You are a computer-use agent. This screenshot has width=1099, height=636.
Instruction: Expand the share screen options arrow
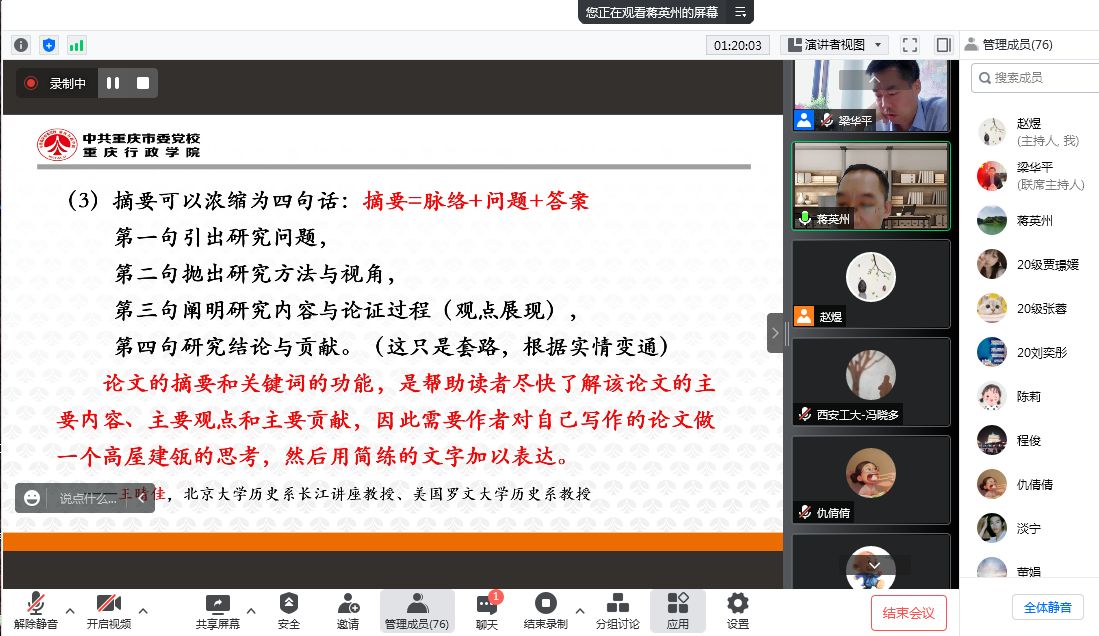point(250,611)
